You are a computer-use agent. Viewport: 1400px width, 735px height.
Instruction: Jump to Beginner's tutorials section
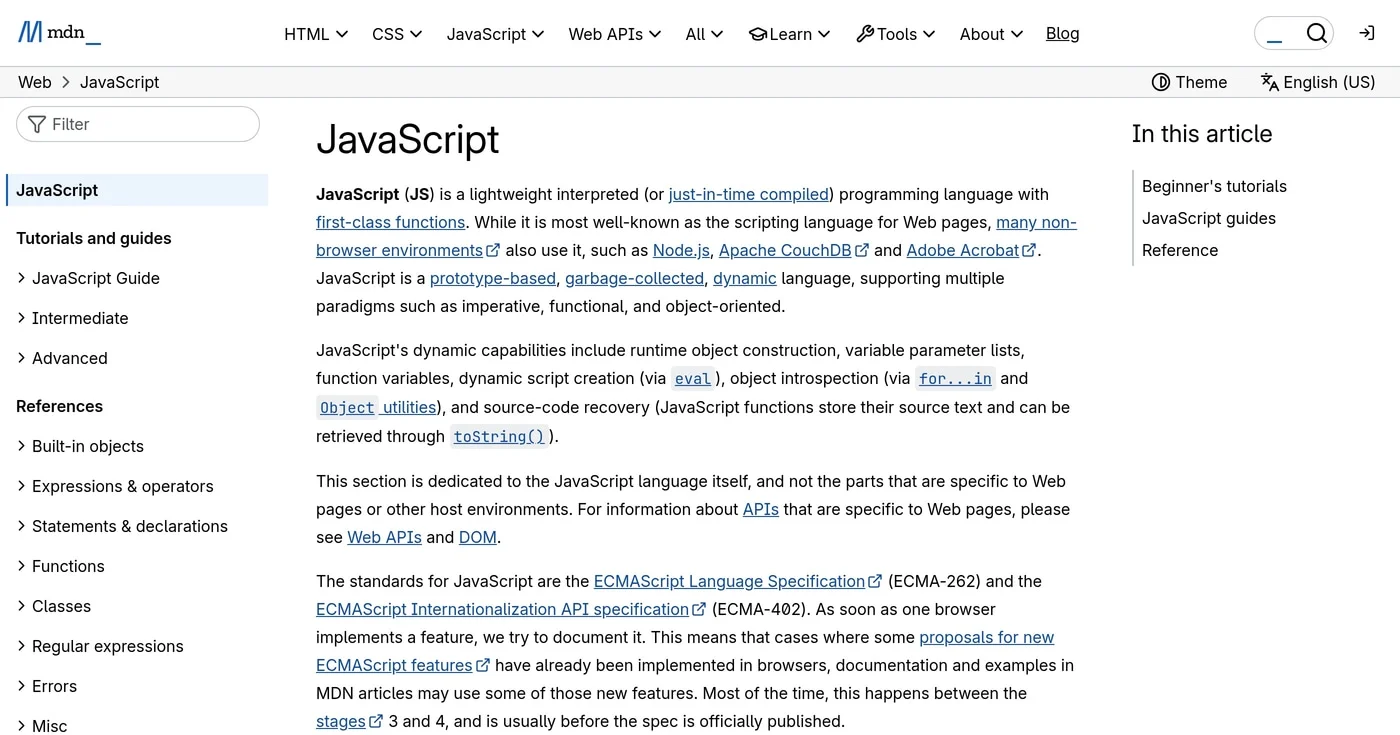click(x=1214, y=186)
